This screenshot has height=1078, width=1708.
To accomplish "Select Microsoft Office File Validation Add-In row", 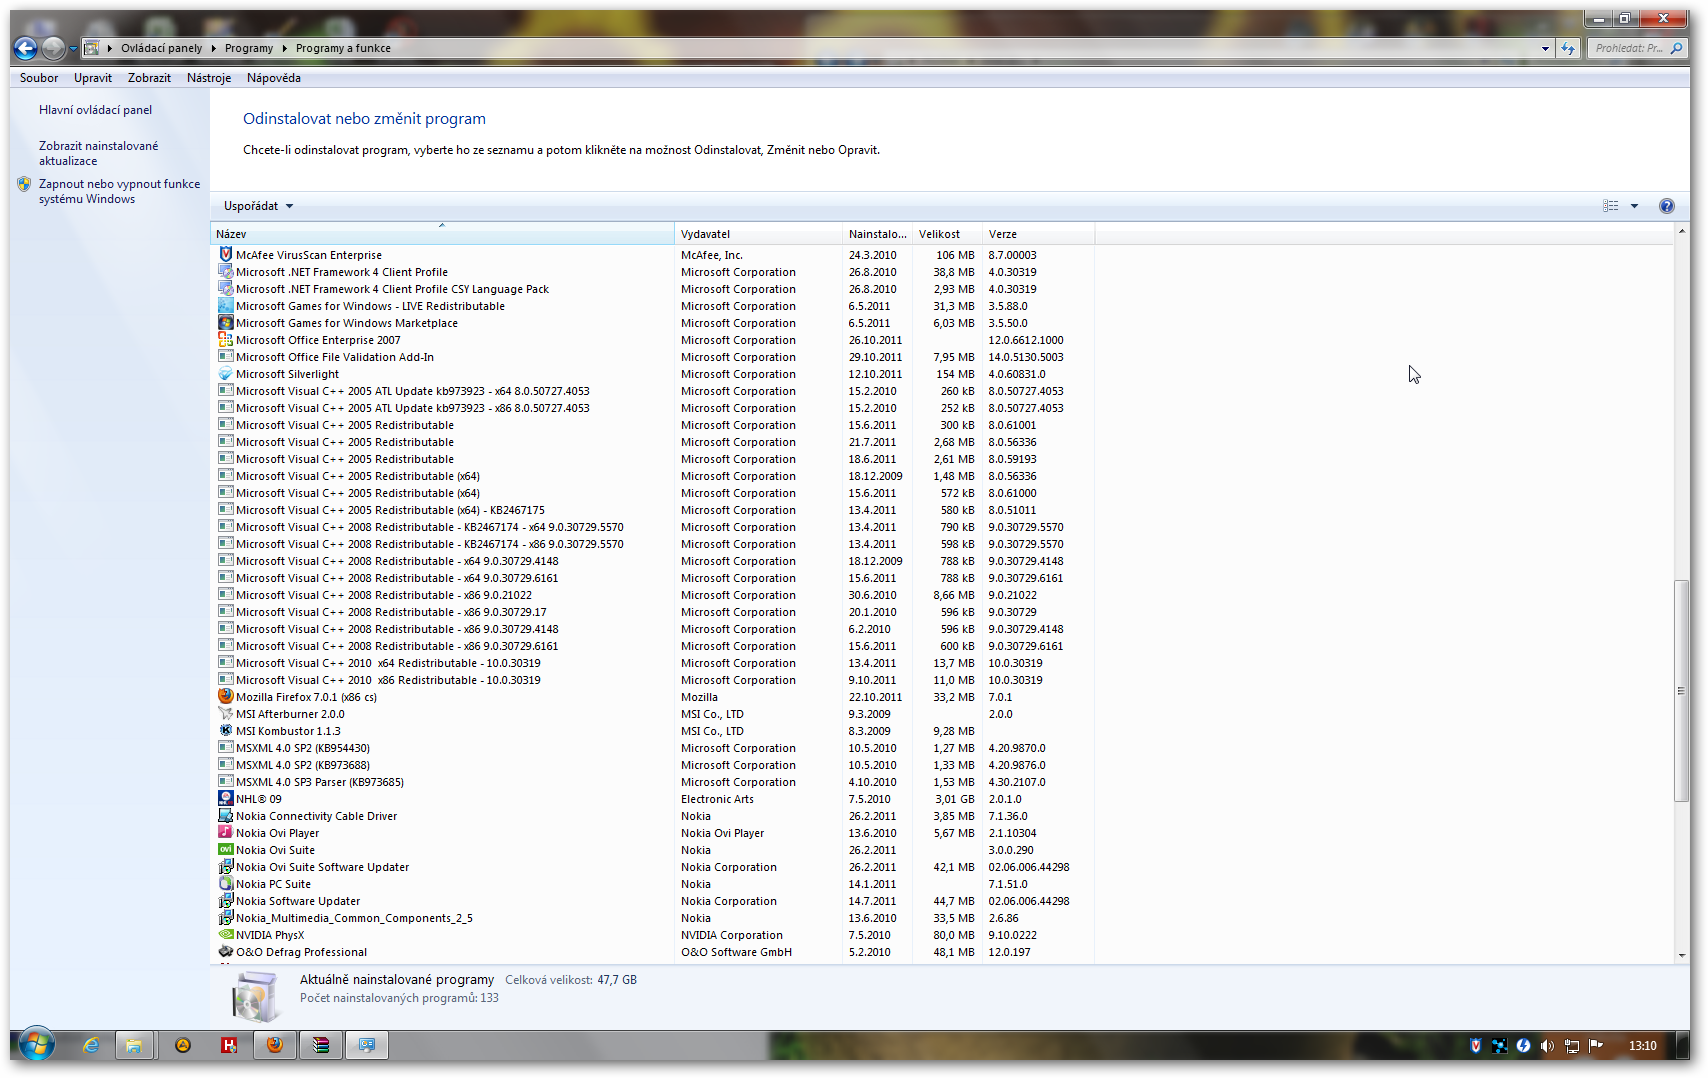I will pos(655,357).
